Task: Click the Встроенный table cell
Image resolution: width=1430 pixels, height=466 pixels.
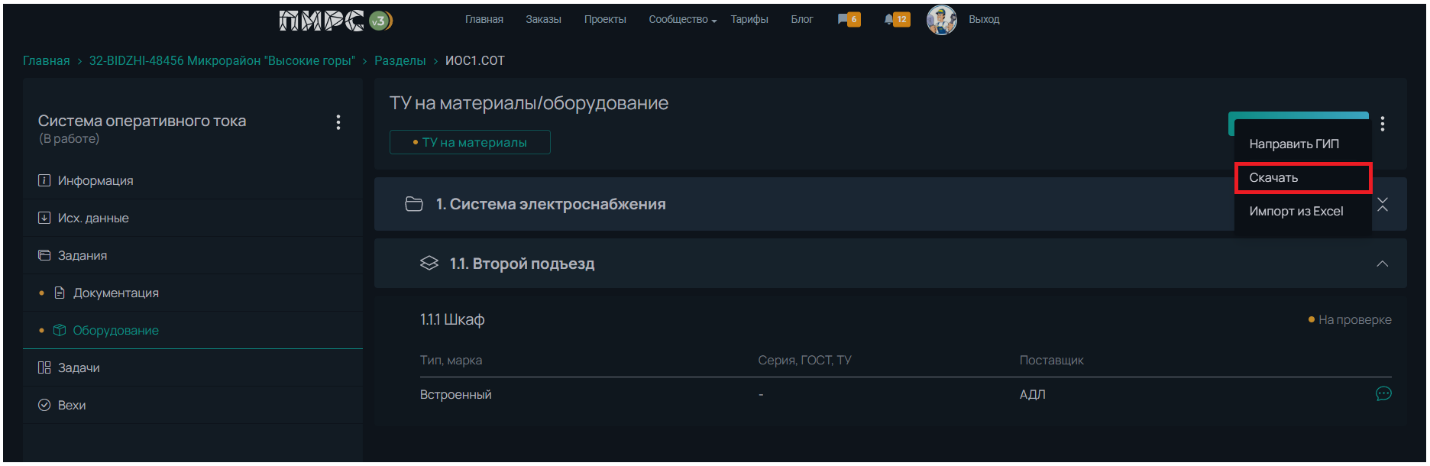Action: [456, 395]
